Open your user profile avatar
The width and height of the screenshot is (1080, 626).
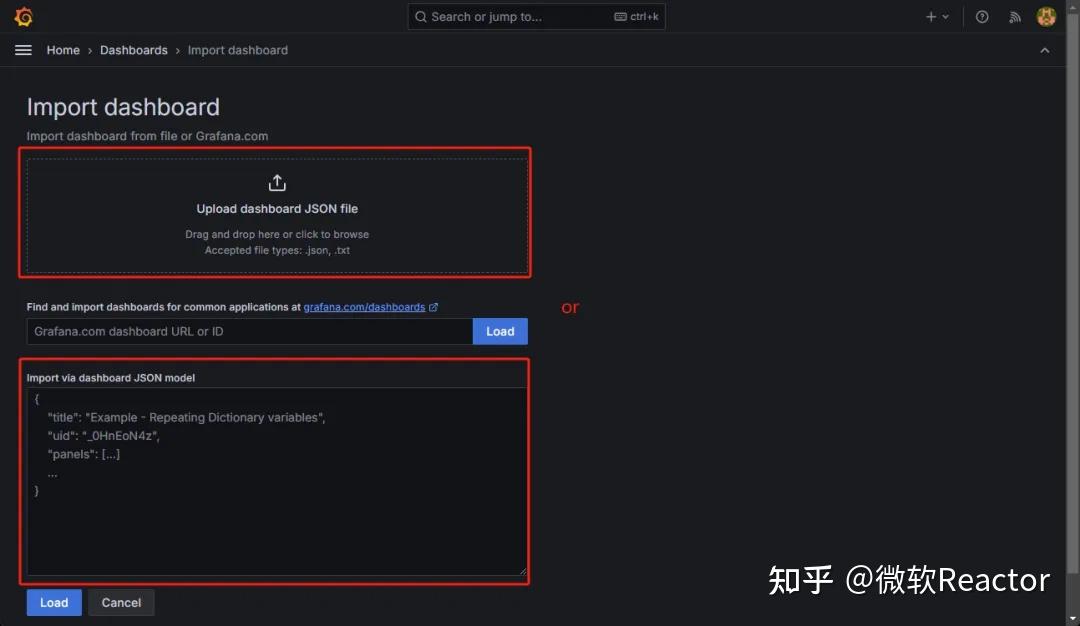tap(1046, 16)
